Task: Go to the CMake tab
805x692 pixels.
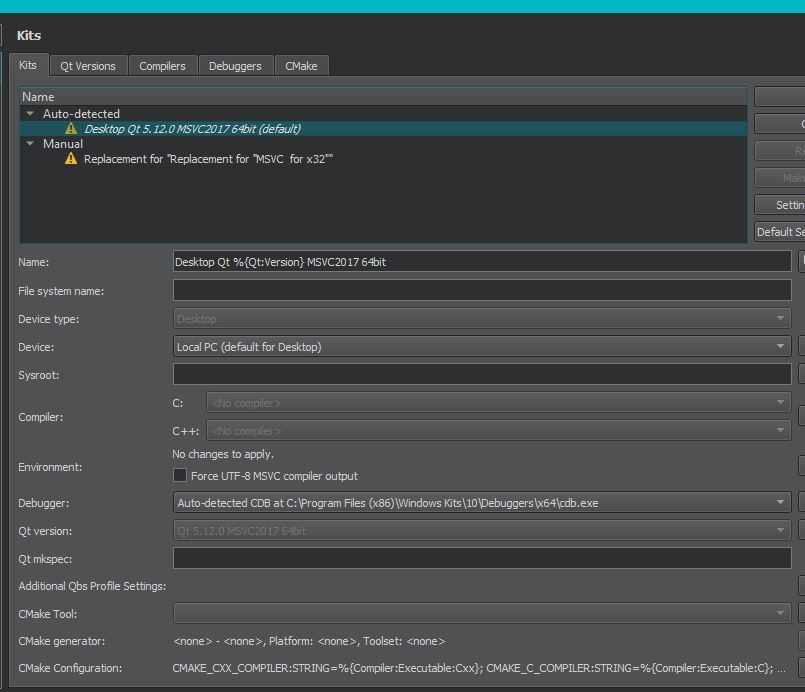Action: pos(301,66)
